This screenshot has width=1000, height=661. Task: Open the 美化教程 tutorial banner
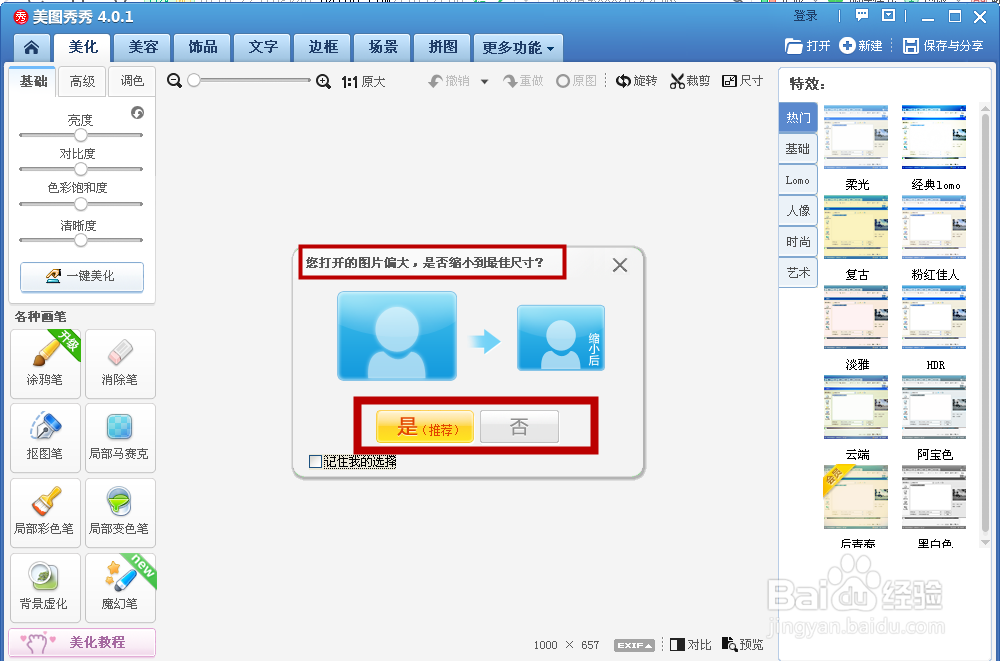click(82, 642)
